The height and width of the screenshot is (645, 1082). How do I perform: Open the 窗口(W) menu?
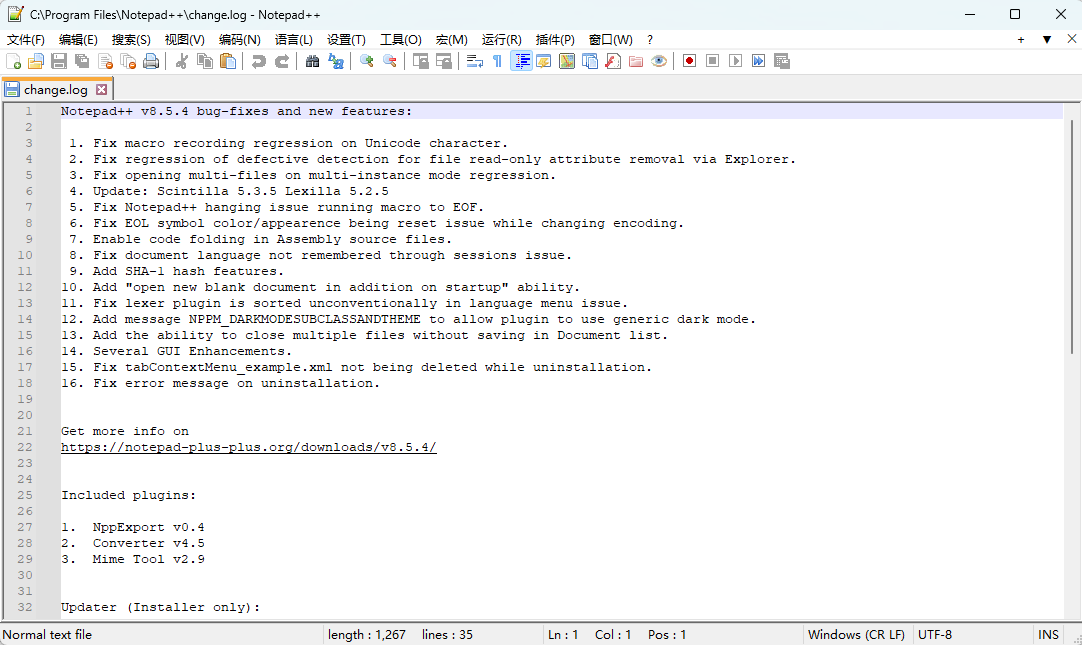click(610, 40)
